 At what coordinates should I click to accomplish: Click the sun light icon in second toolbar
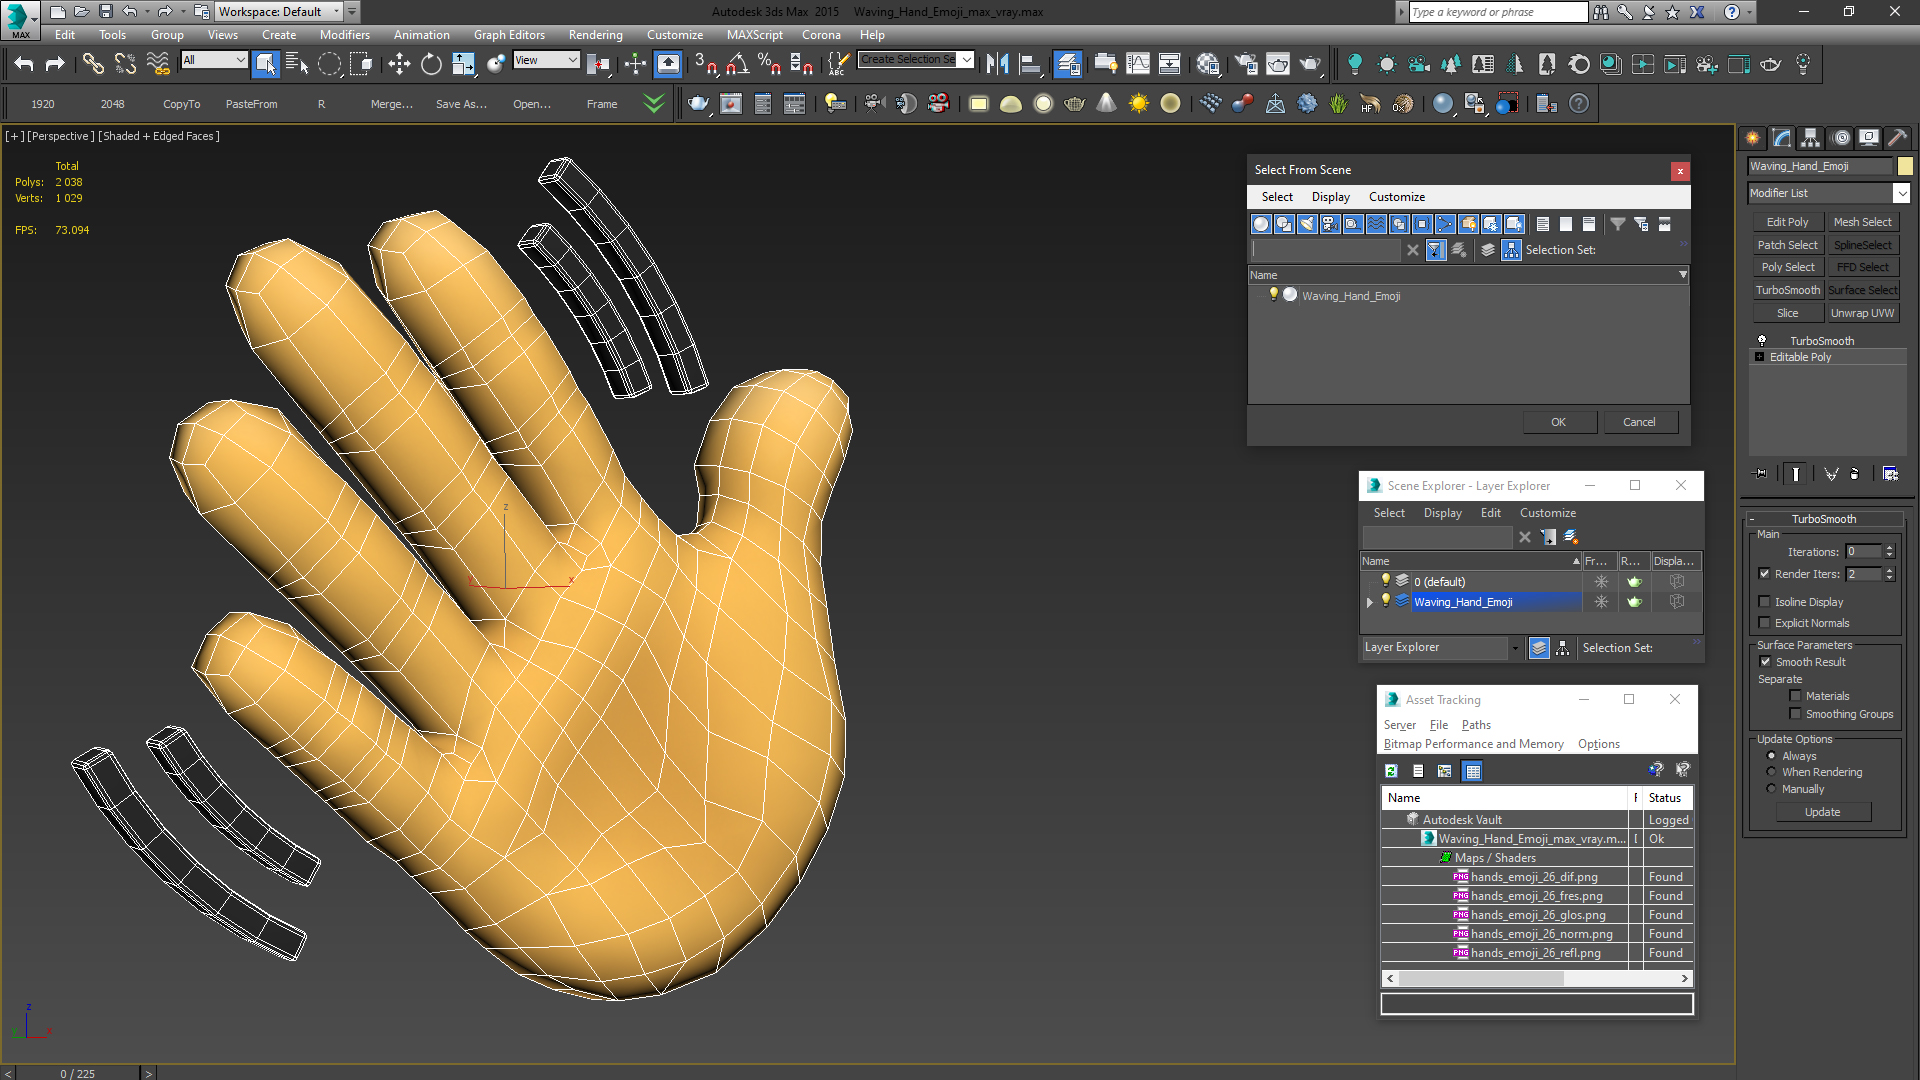[1139, 103]
